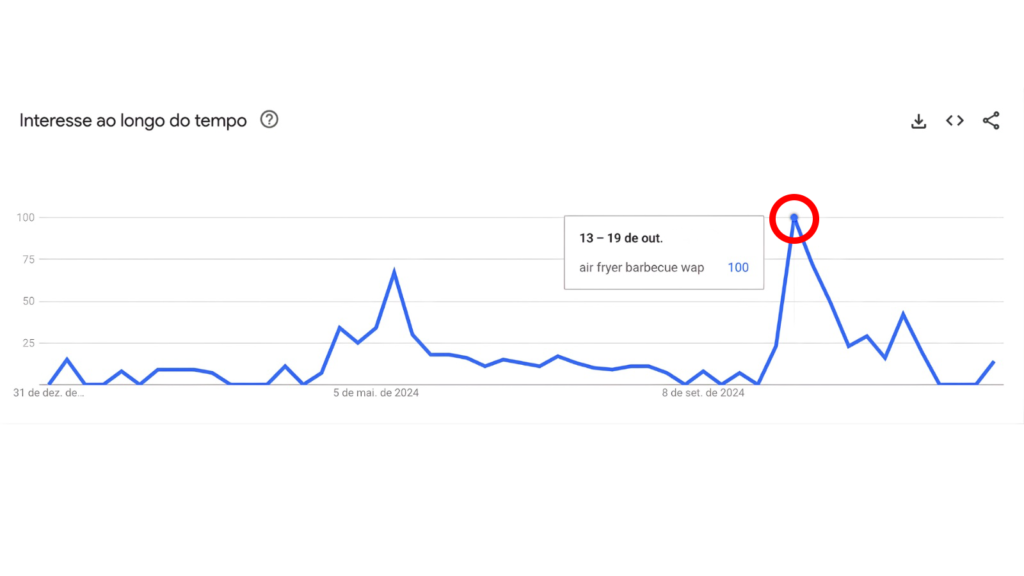The image size is (1024, 576).
Task: Click the '8 de set. de 2024' axis label
Action: pos(703,393)
